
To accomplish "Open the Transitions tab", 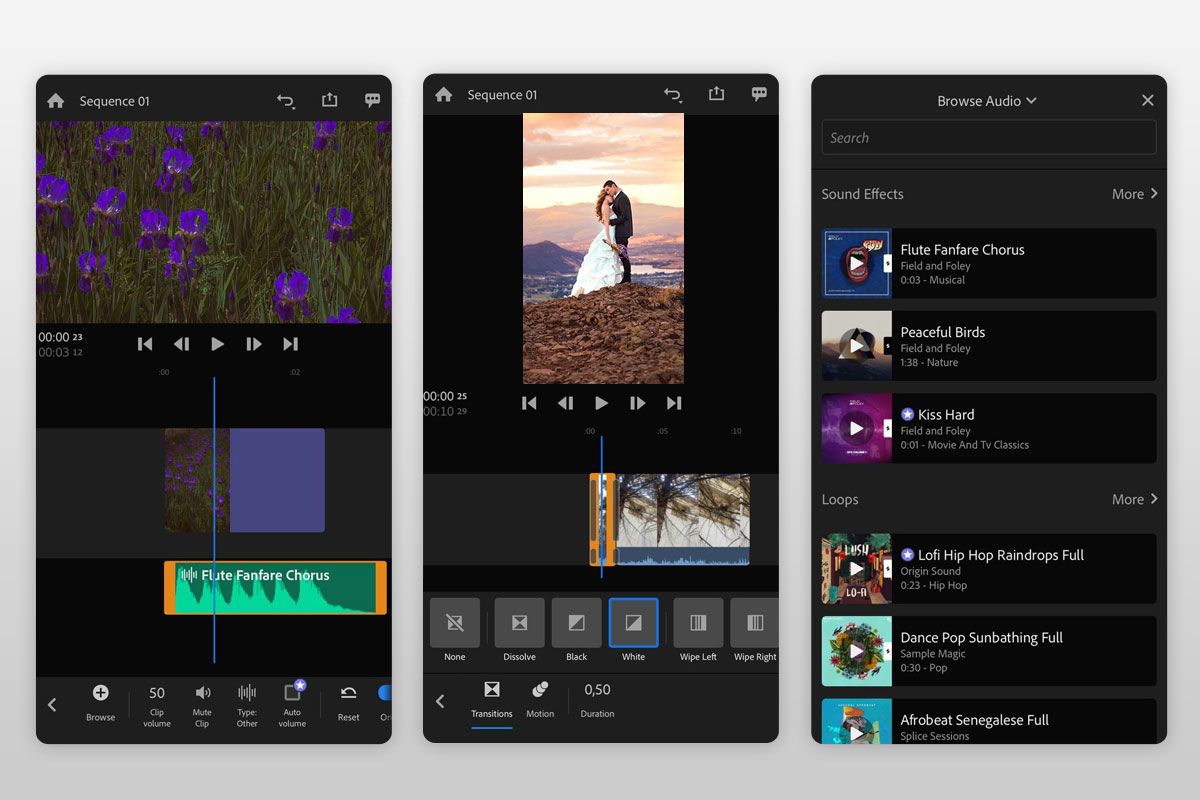I will (x=492, y=700).
